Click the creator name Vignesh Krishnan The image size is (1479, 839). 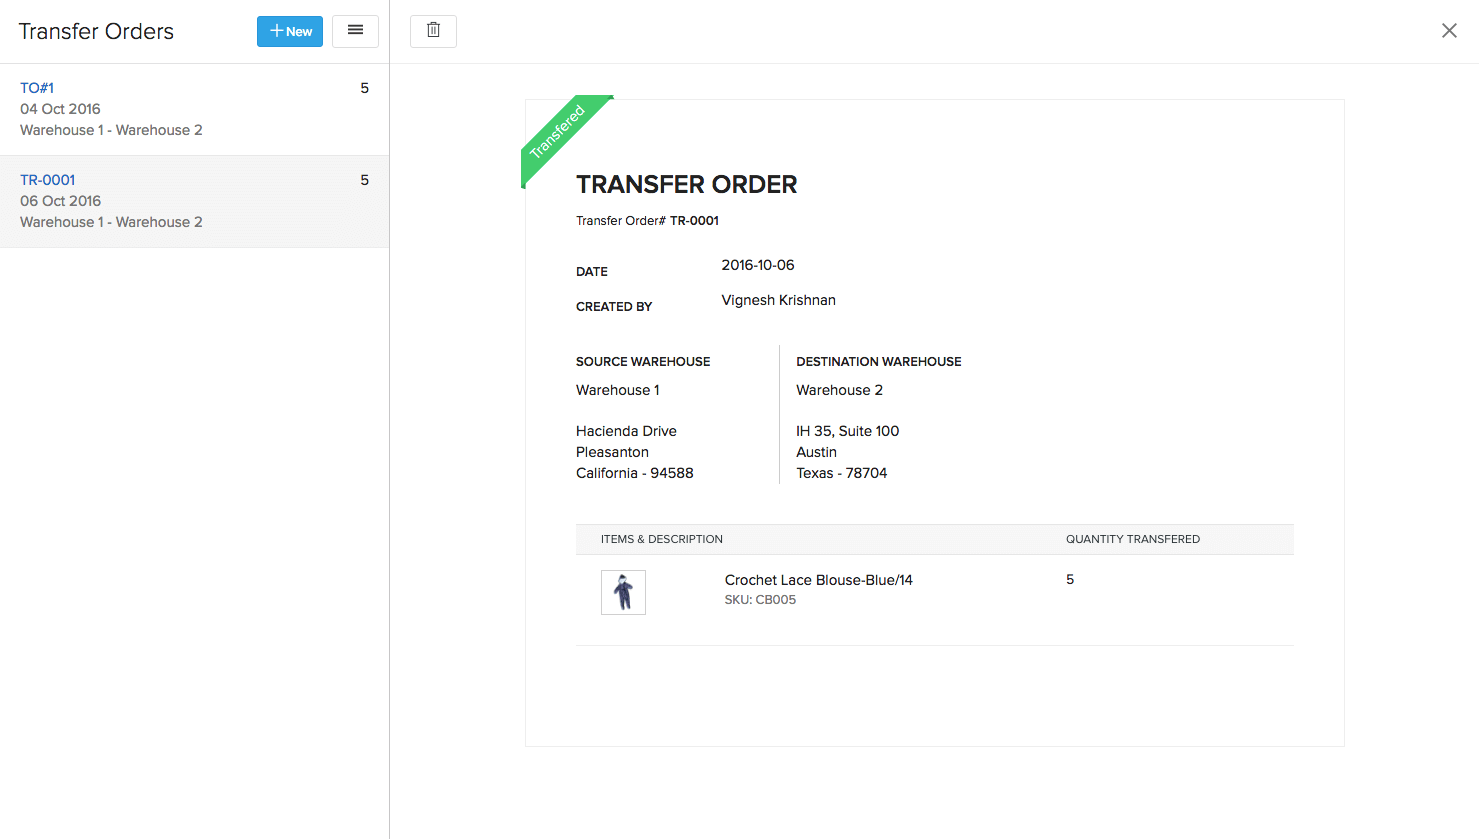[778, 300]
